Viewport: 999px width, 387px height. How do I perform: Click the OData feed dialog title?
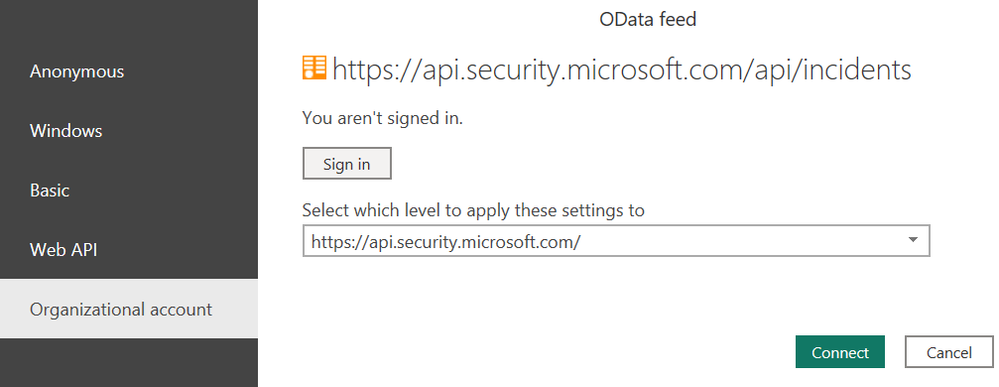point(647,20)
